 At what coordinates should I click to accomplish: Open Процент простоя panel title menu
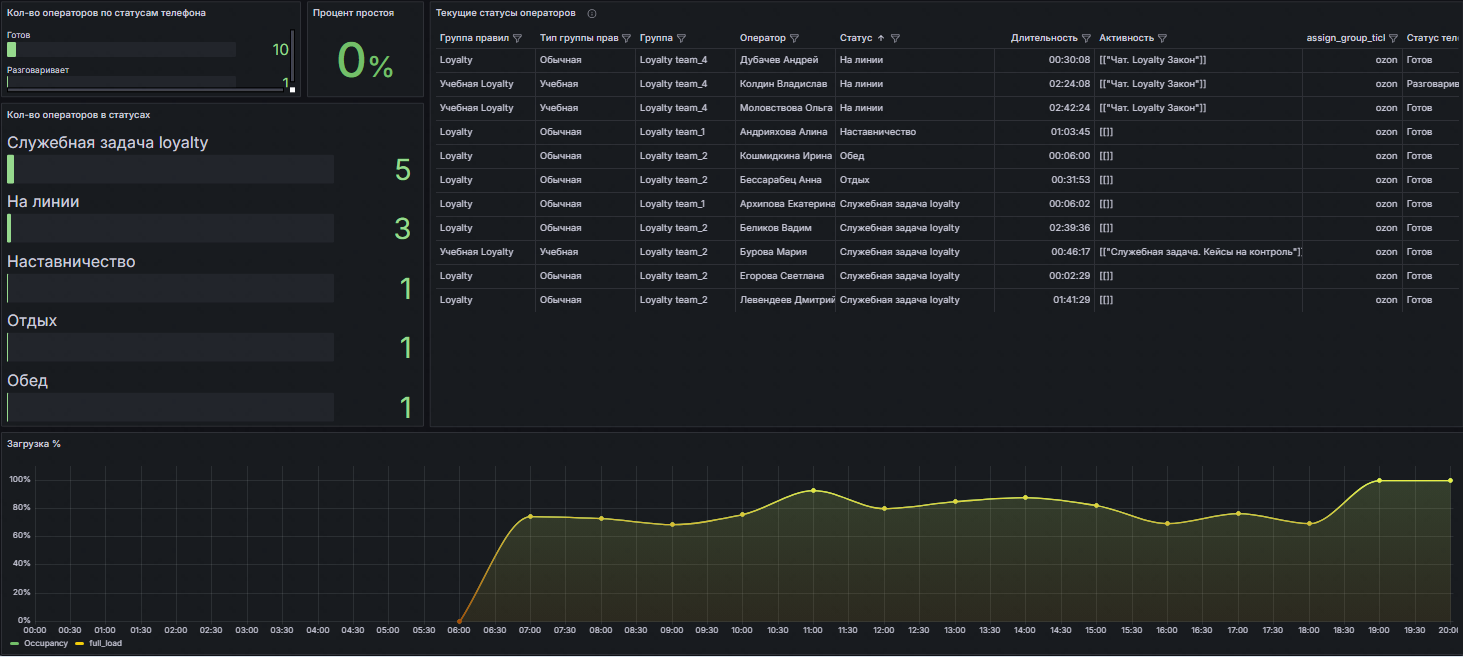pos(353,13)
